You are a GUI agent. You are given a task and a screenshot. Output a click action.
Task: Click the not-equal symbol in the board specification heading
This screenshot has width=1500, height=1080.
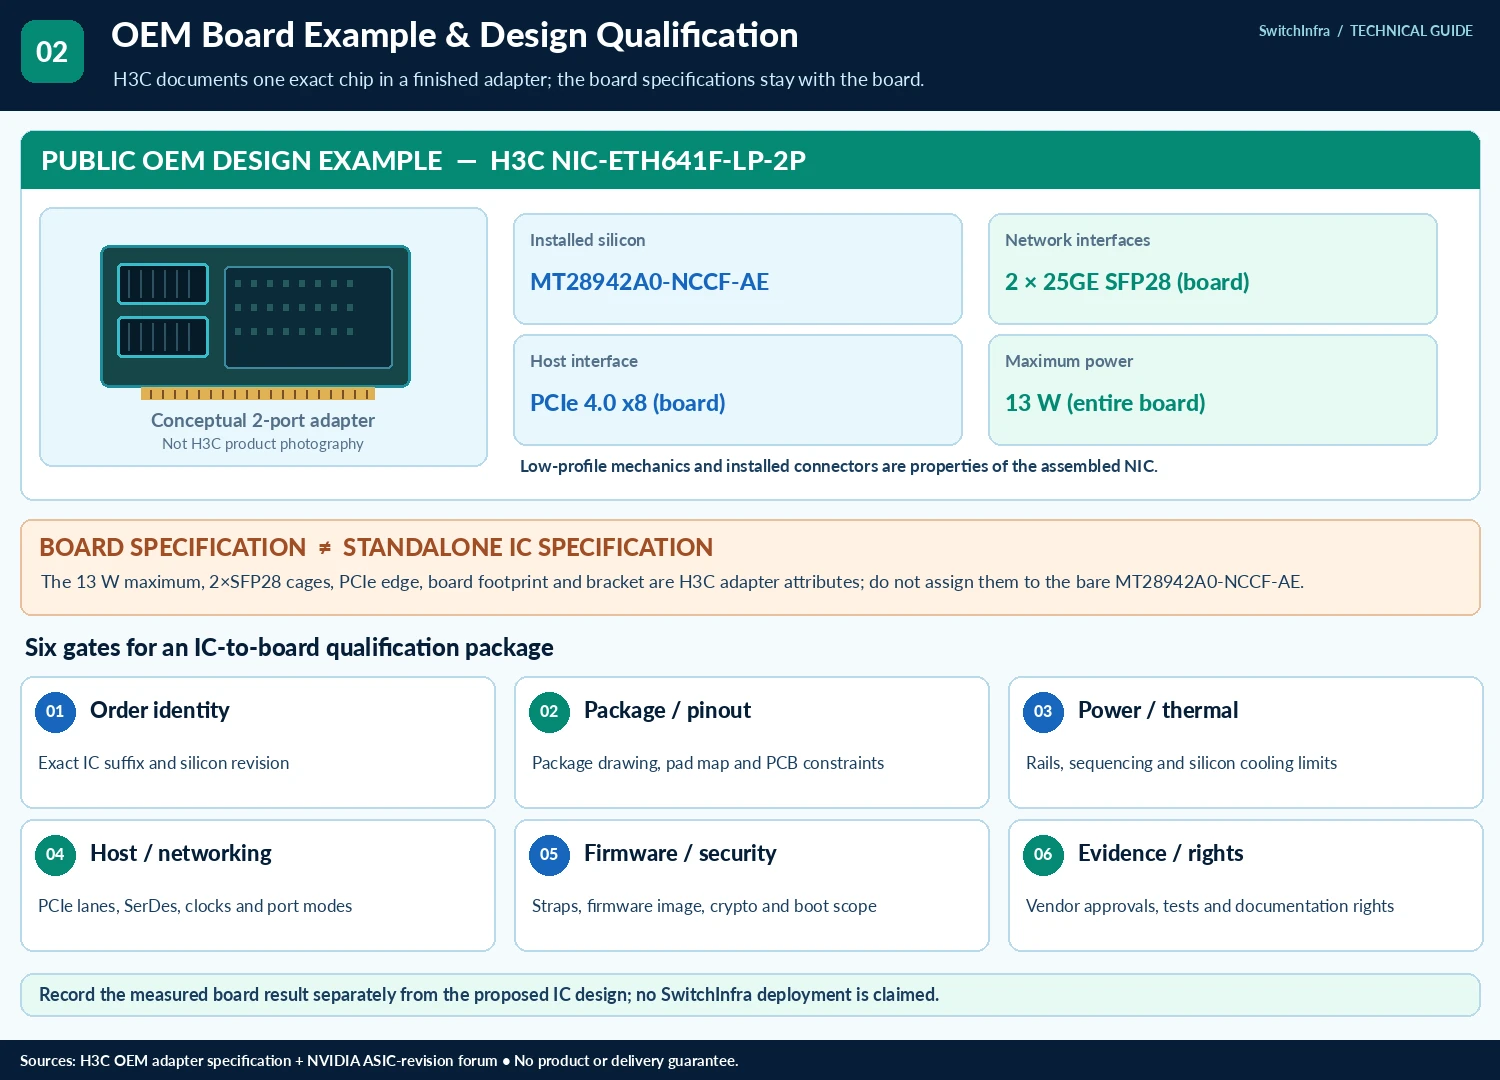(x=324, y=548)
